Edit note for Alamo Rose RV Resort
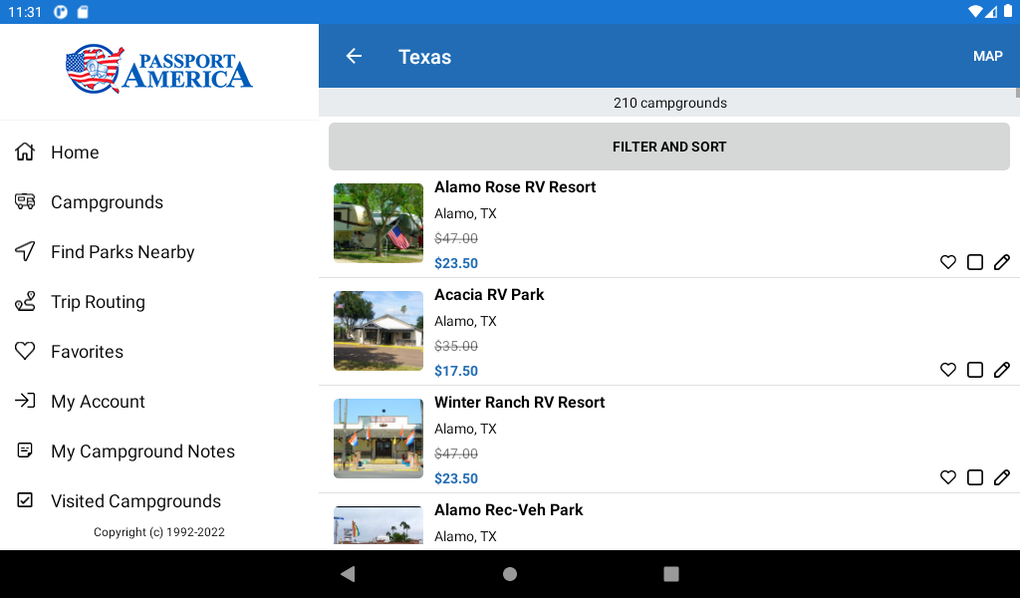 coord(1002,262)
